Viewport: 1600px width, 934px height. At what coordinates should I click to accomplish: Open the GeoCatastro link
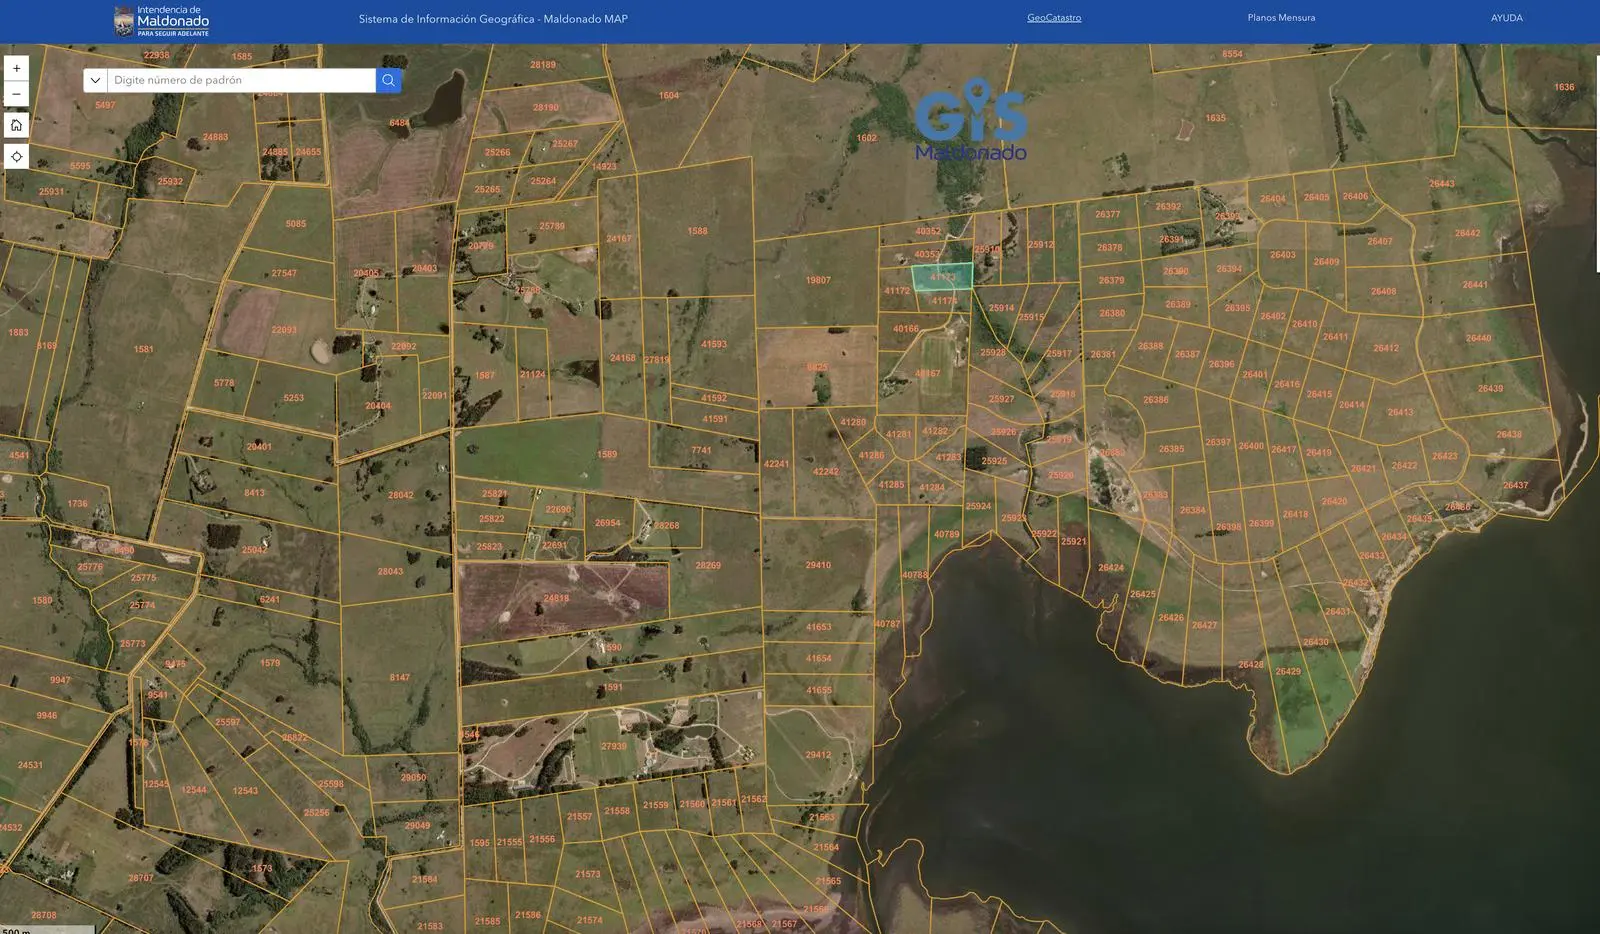click(x=1053, y=18)
